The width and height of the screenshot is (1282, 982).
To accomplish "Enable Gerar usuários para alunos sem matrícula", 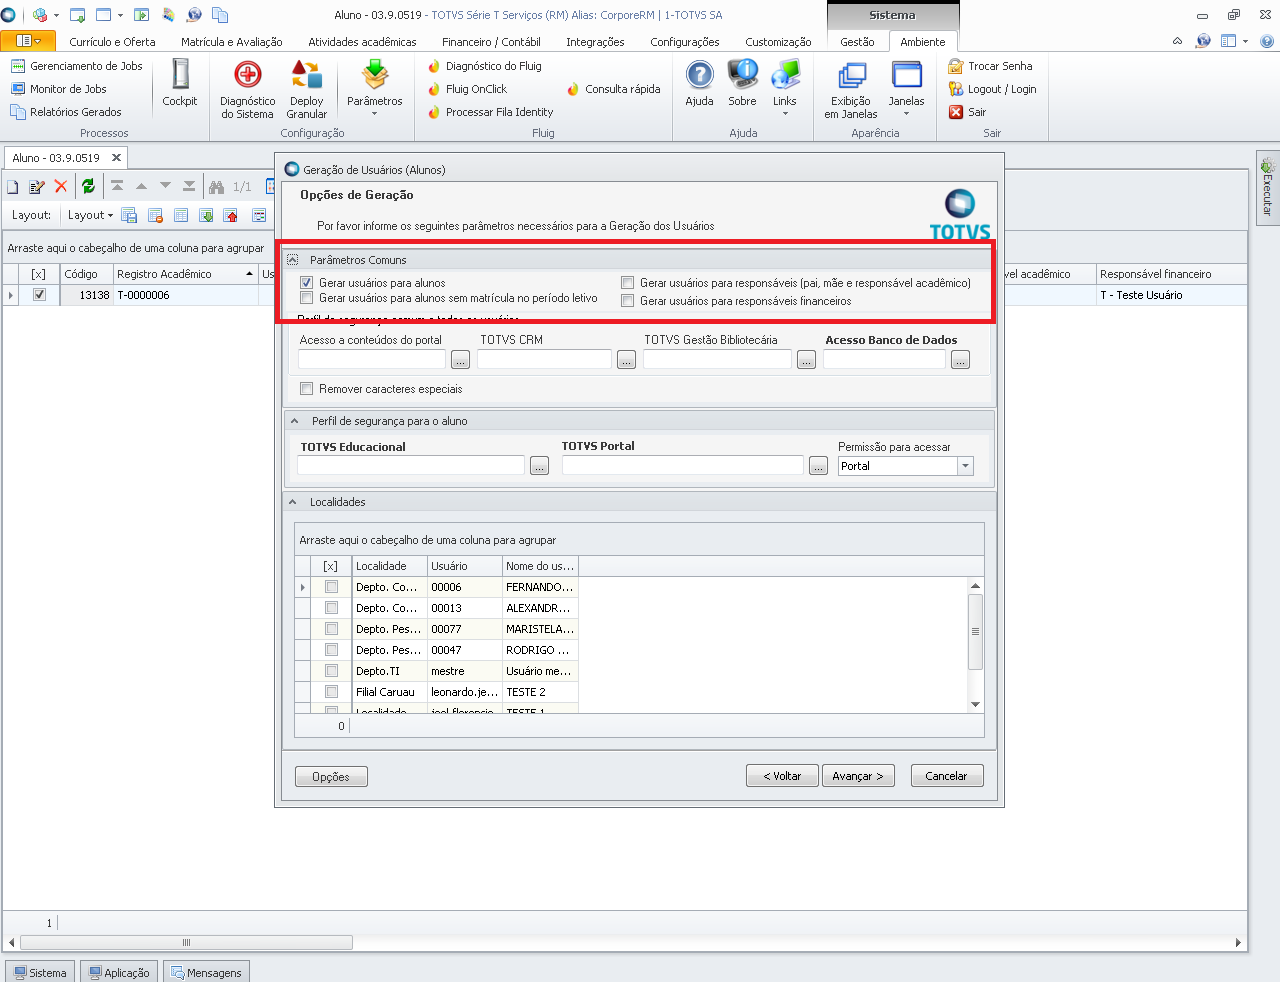I will point(307,298).
